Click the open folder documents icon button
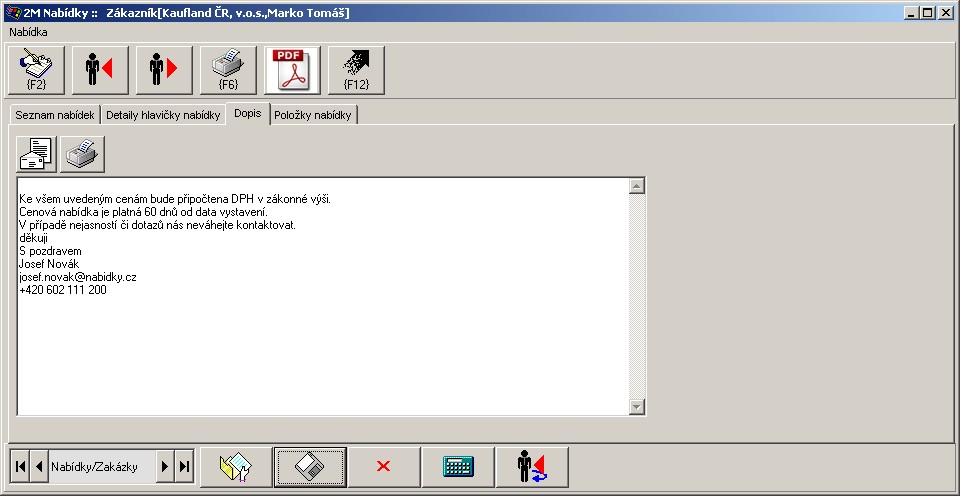Image resolution: width=960 pixels, height=496 pixels. [236, 467]
